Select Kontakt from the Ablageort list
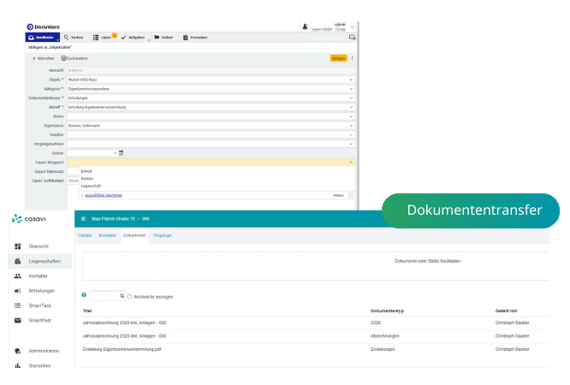 87,179
